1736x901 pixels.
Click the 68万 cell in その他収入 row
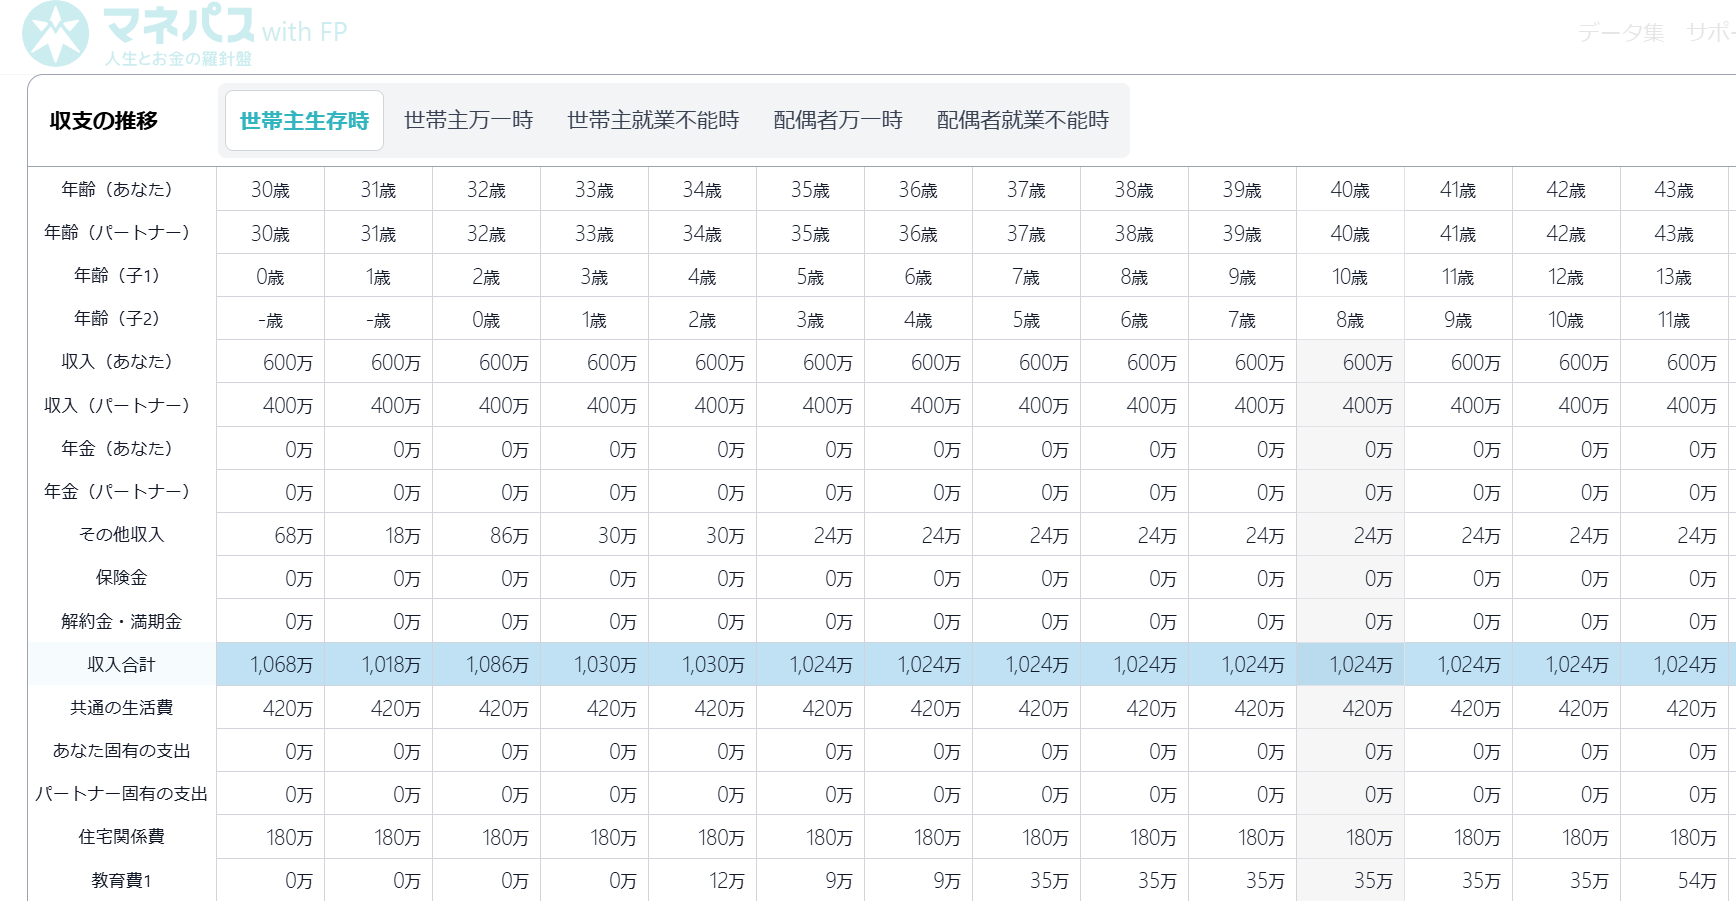pyautogui.click(x=293, y=536)
